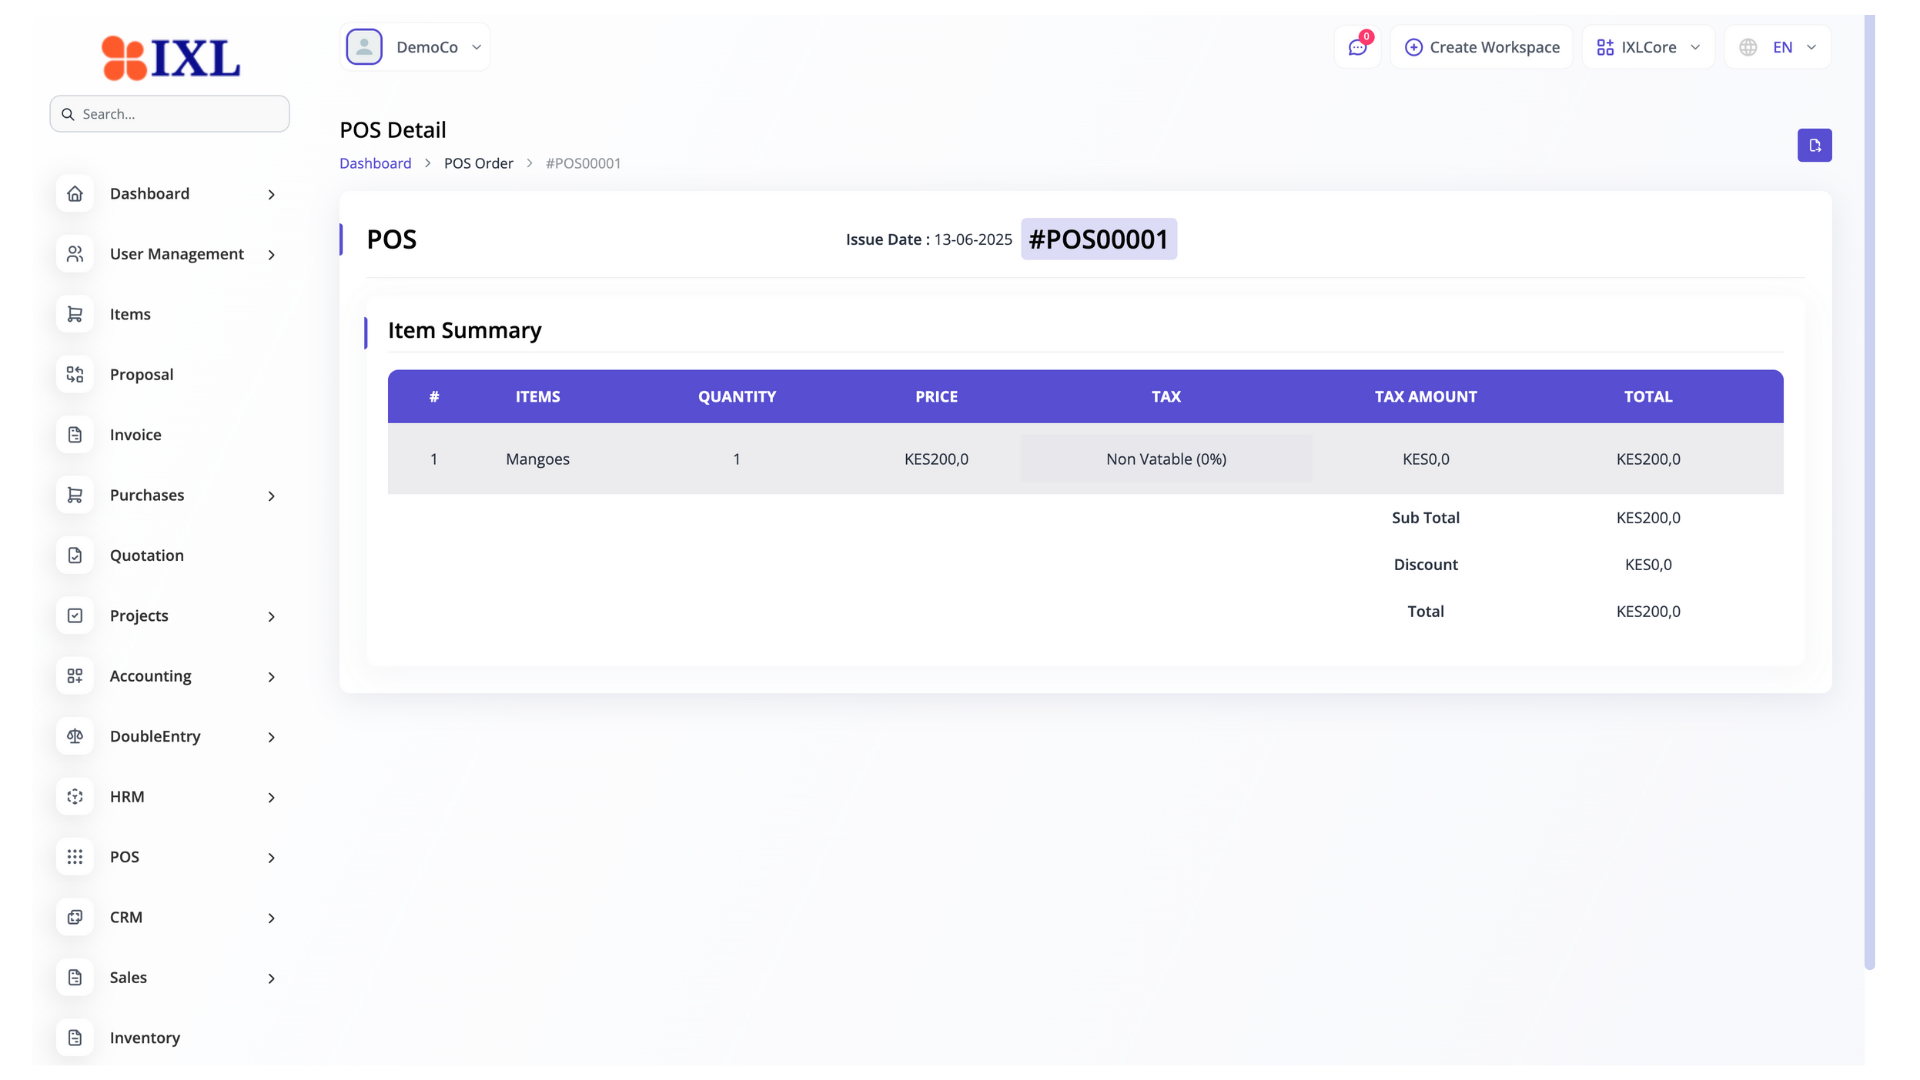Click the Quotation document icon
Image resolution: width=1920 pixels, height=1080 pixels.
(x=75, y=555)
